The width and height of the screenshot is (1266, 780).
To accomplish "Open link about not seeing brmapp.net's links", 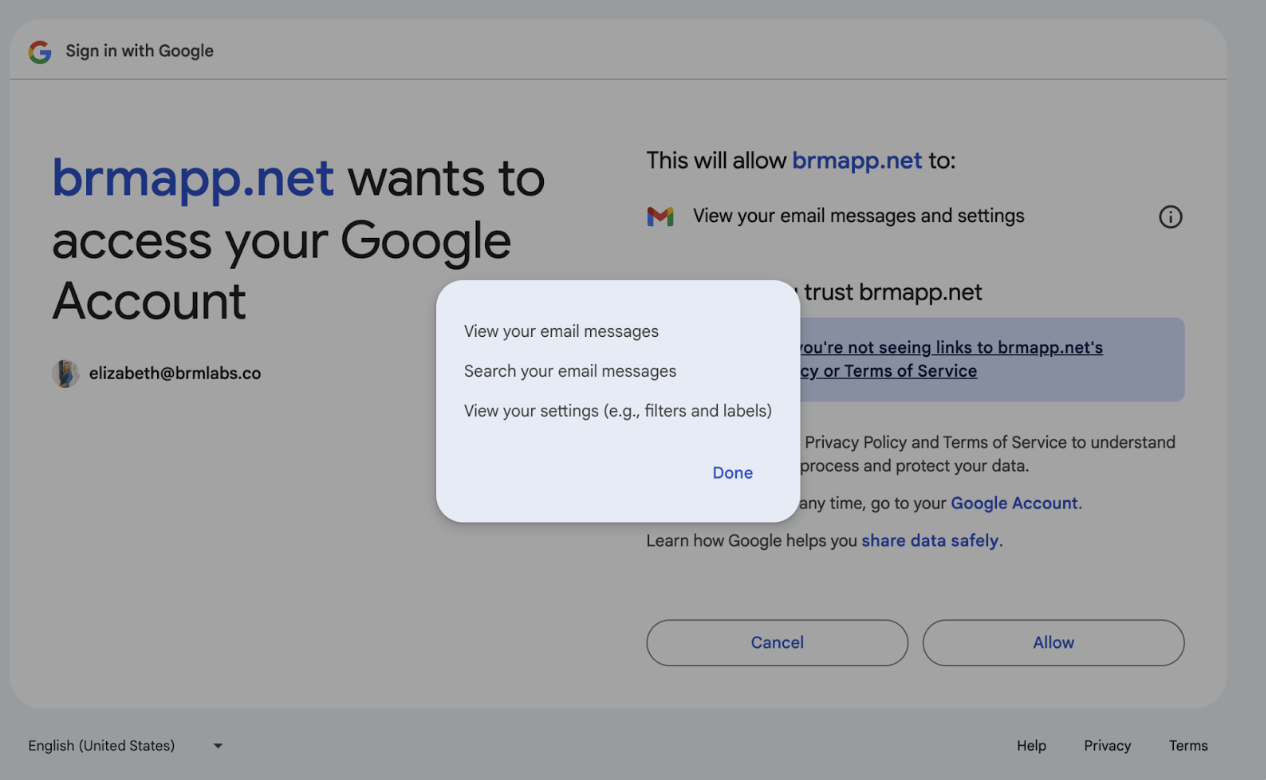I will pos(950,360).
